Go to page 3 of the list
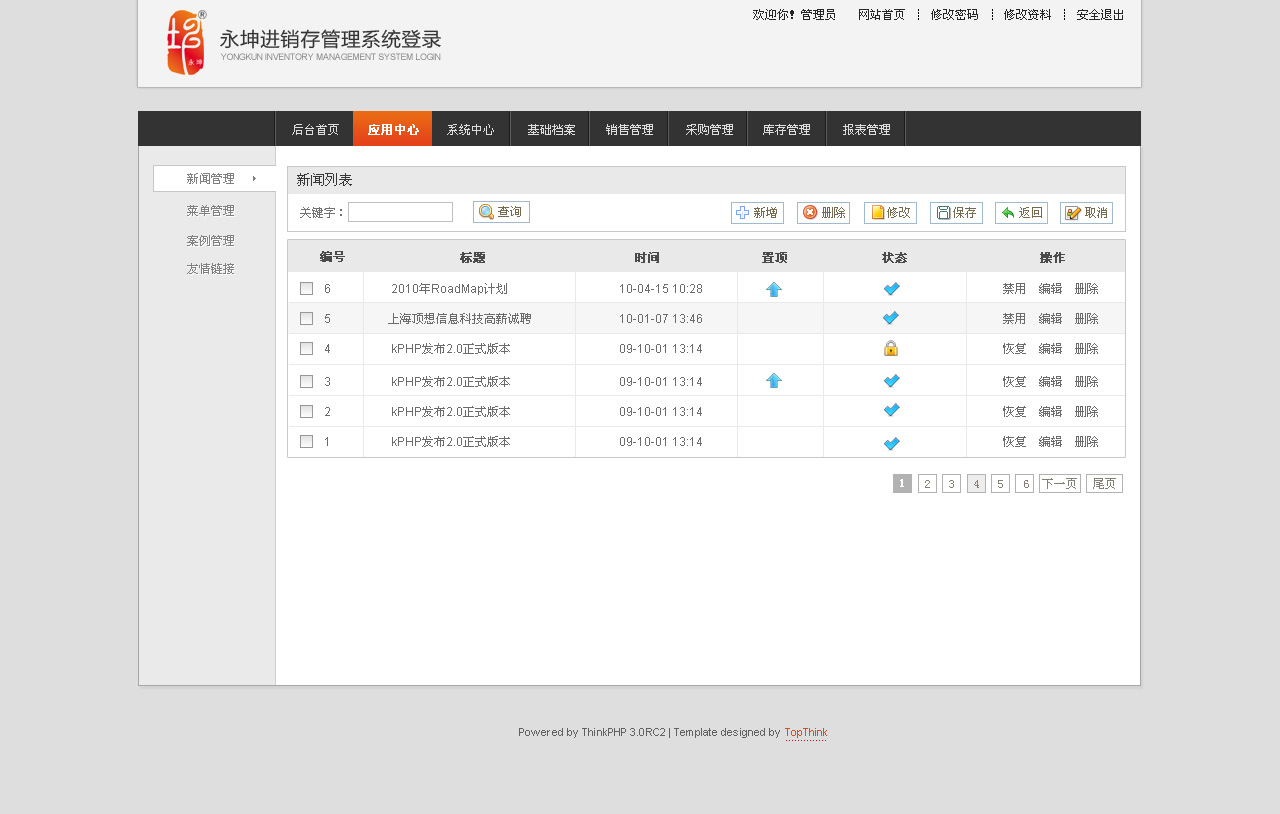The height and width of the screenshot is (814, 1280). [x=951, y=484]
